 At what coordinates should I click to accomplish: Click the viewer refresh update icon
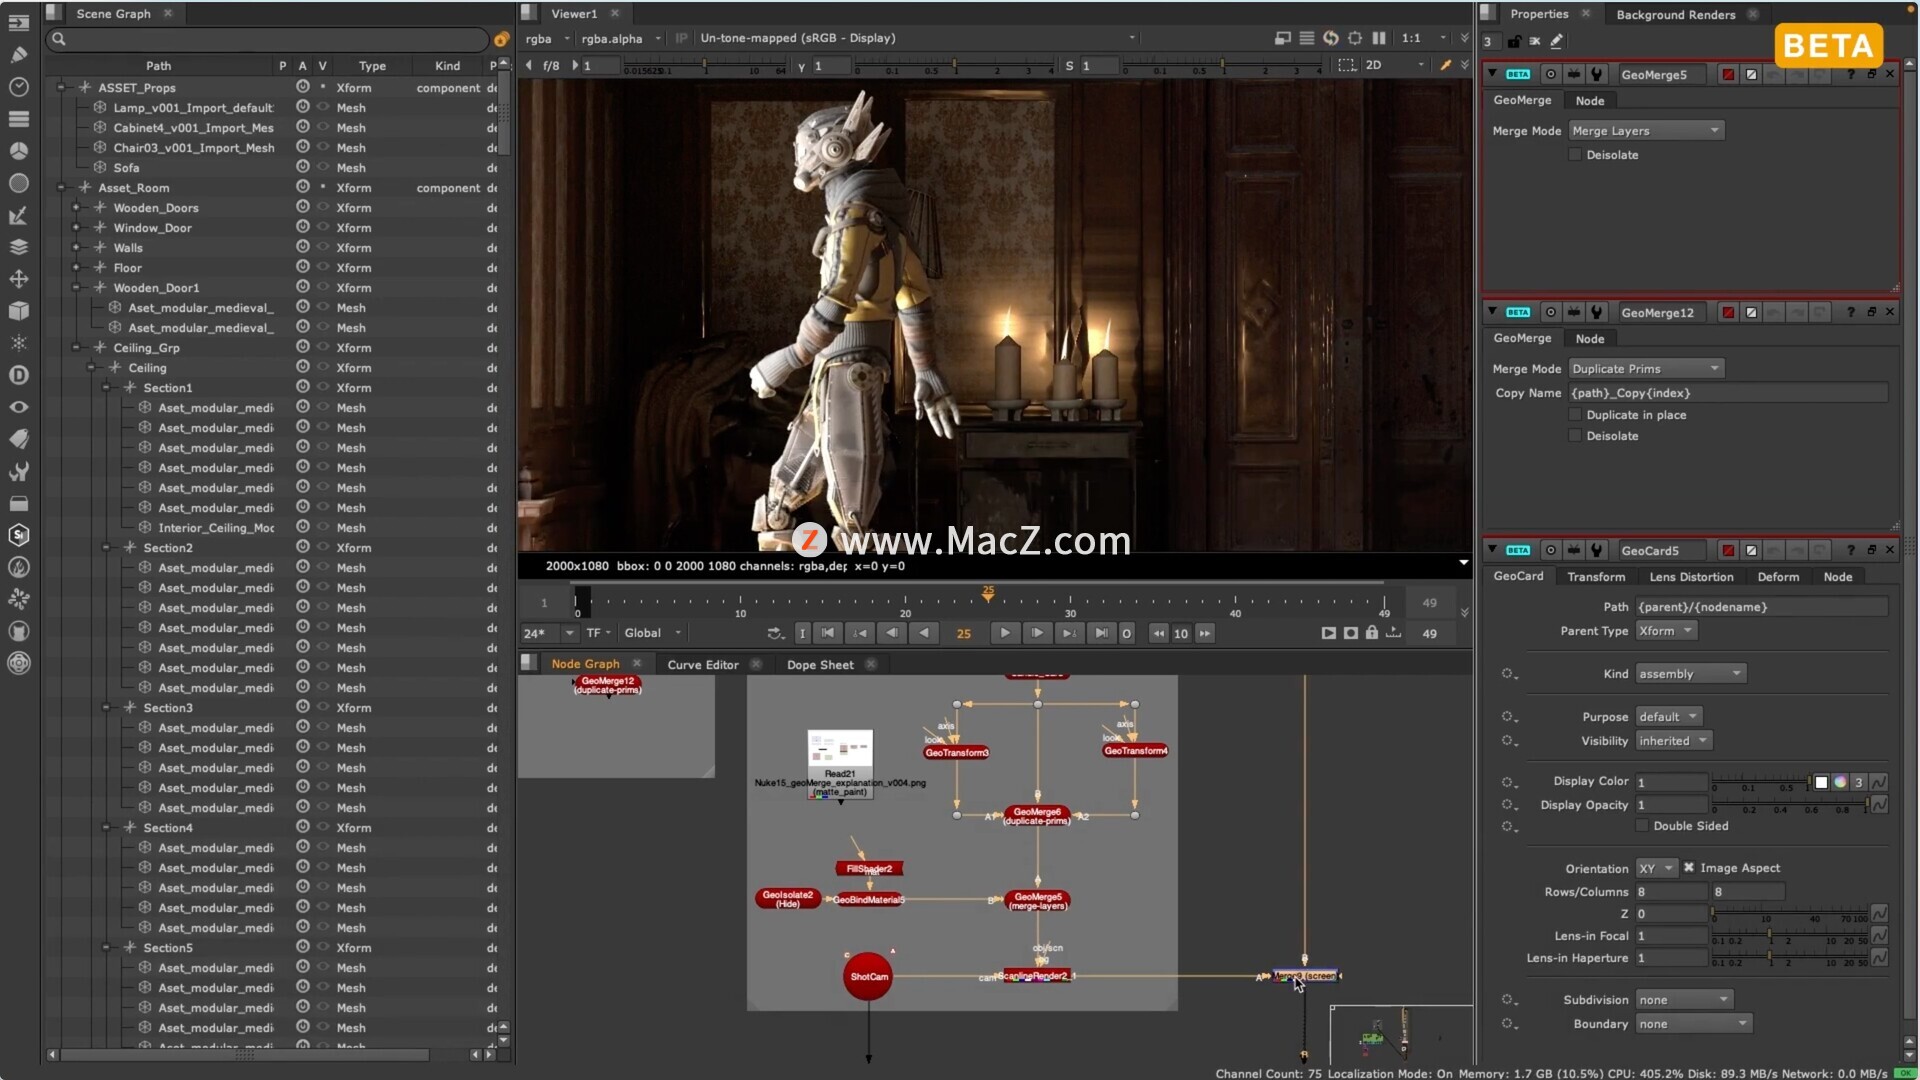[x=1331, y=38]
